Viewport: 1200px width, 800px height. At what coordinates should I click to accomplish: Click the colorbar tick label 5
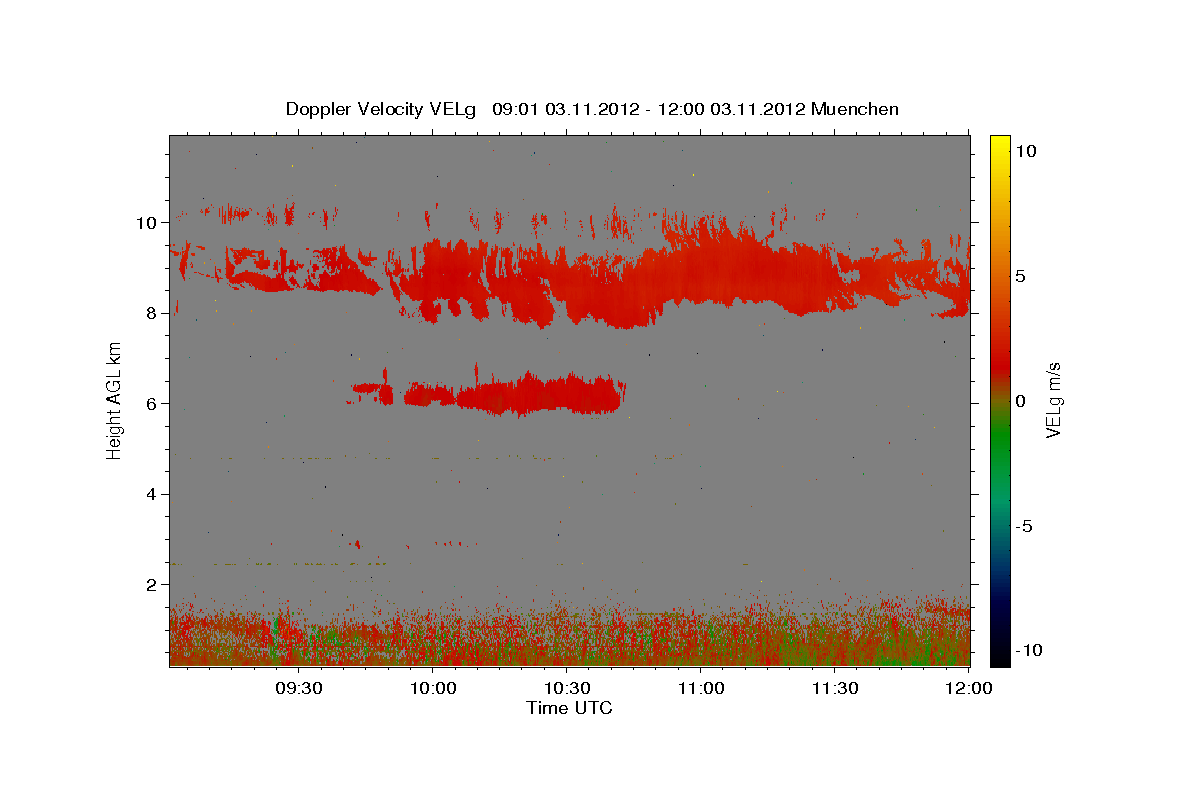pyautogui.click(x=1019, y=276)
